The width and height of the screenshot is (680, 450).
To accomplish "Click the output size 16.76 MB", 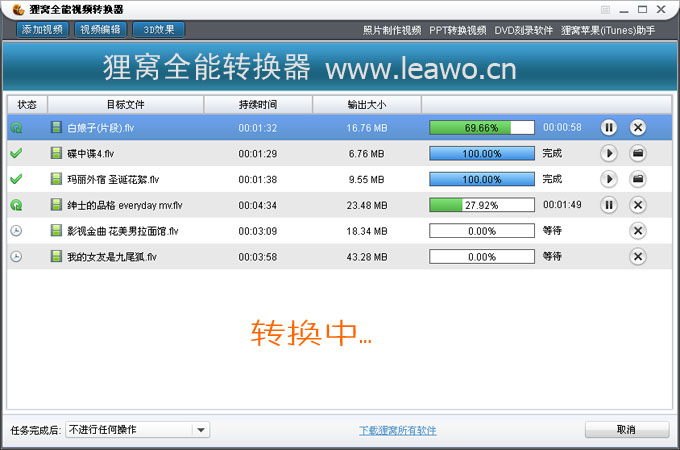I will point(367,128).
